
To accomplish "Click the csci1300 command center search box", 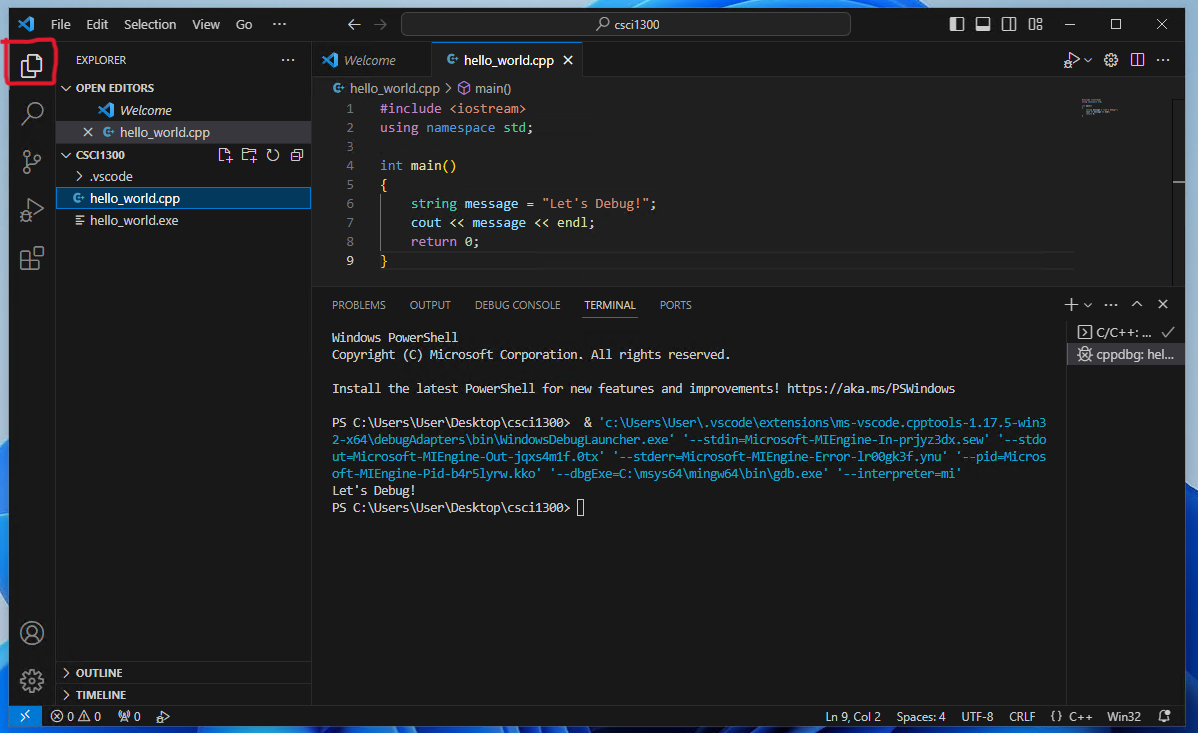I will [626, 24].
